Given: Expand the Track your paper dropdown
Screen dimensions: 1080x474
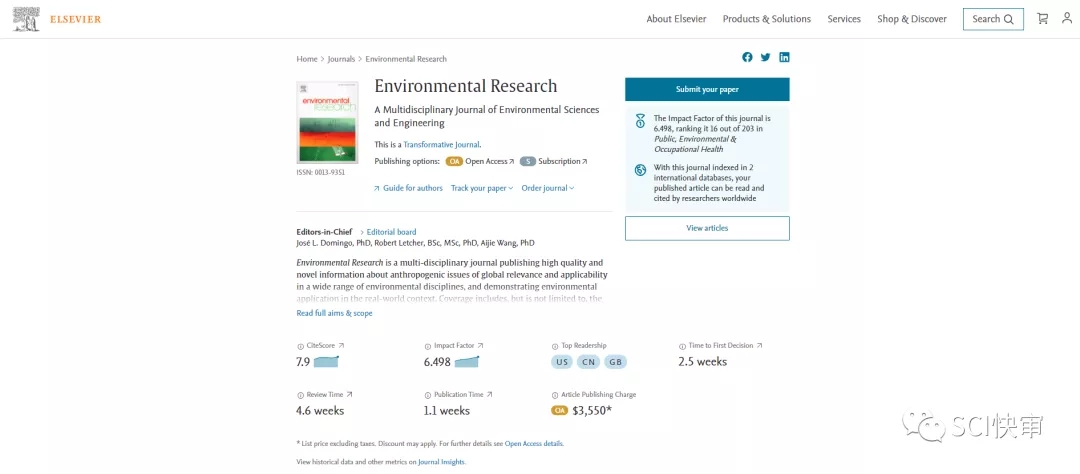Looking at the screenshot, I should 481,188.
